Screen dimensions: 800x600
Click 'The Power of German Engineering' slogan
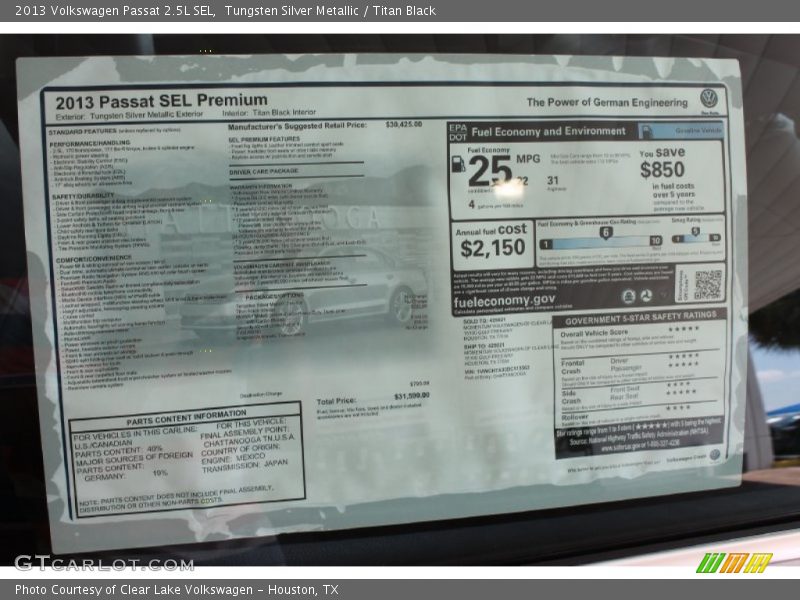tap(607, 103)
